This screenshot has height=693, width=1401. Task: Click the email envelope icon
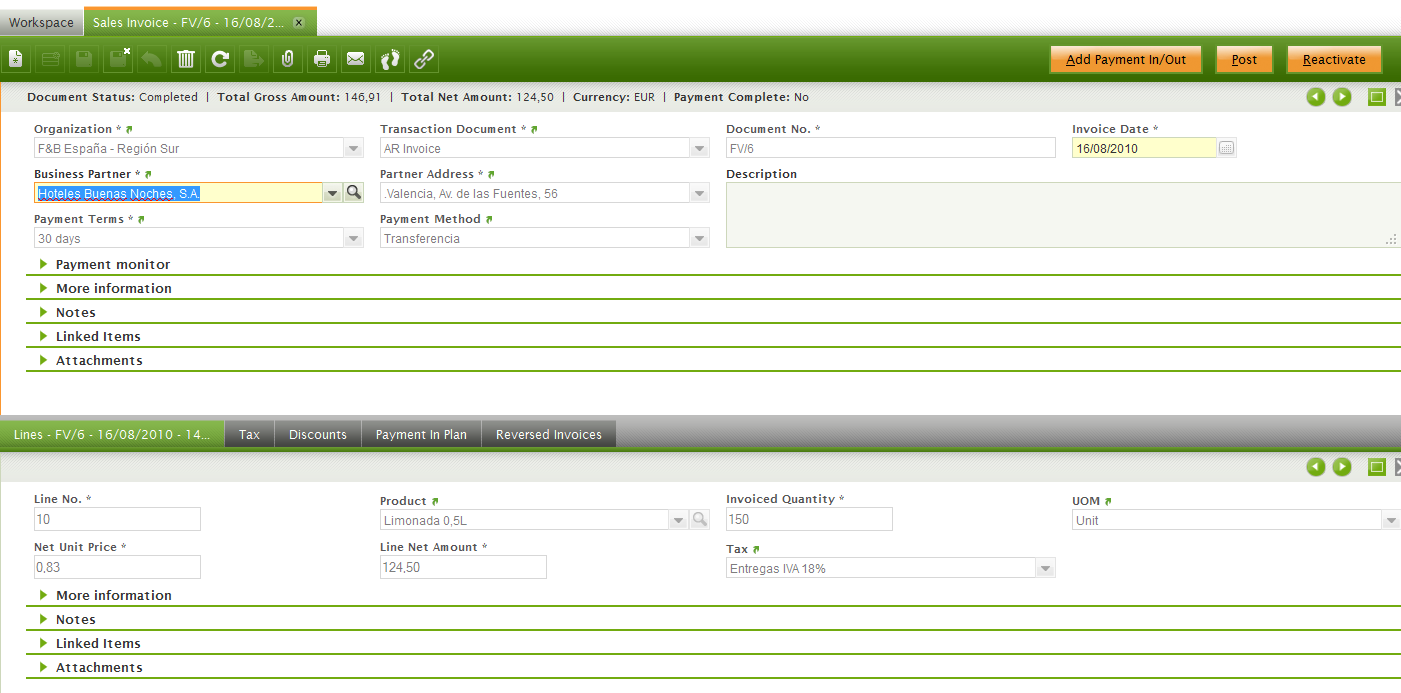(355, 60)
